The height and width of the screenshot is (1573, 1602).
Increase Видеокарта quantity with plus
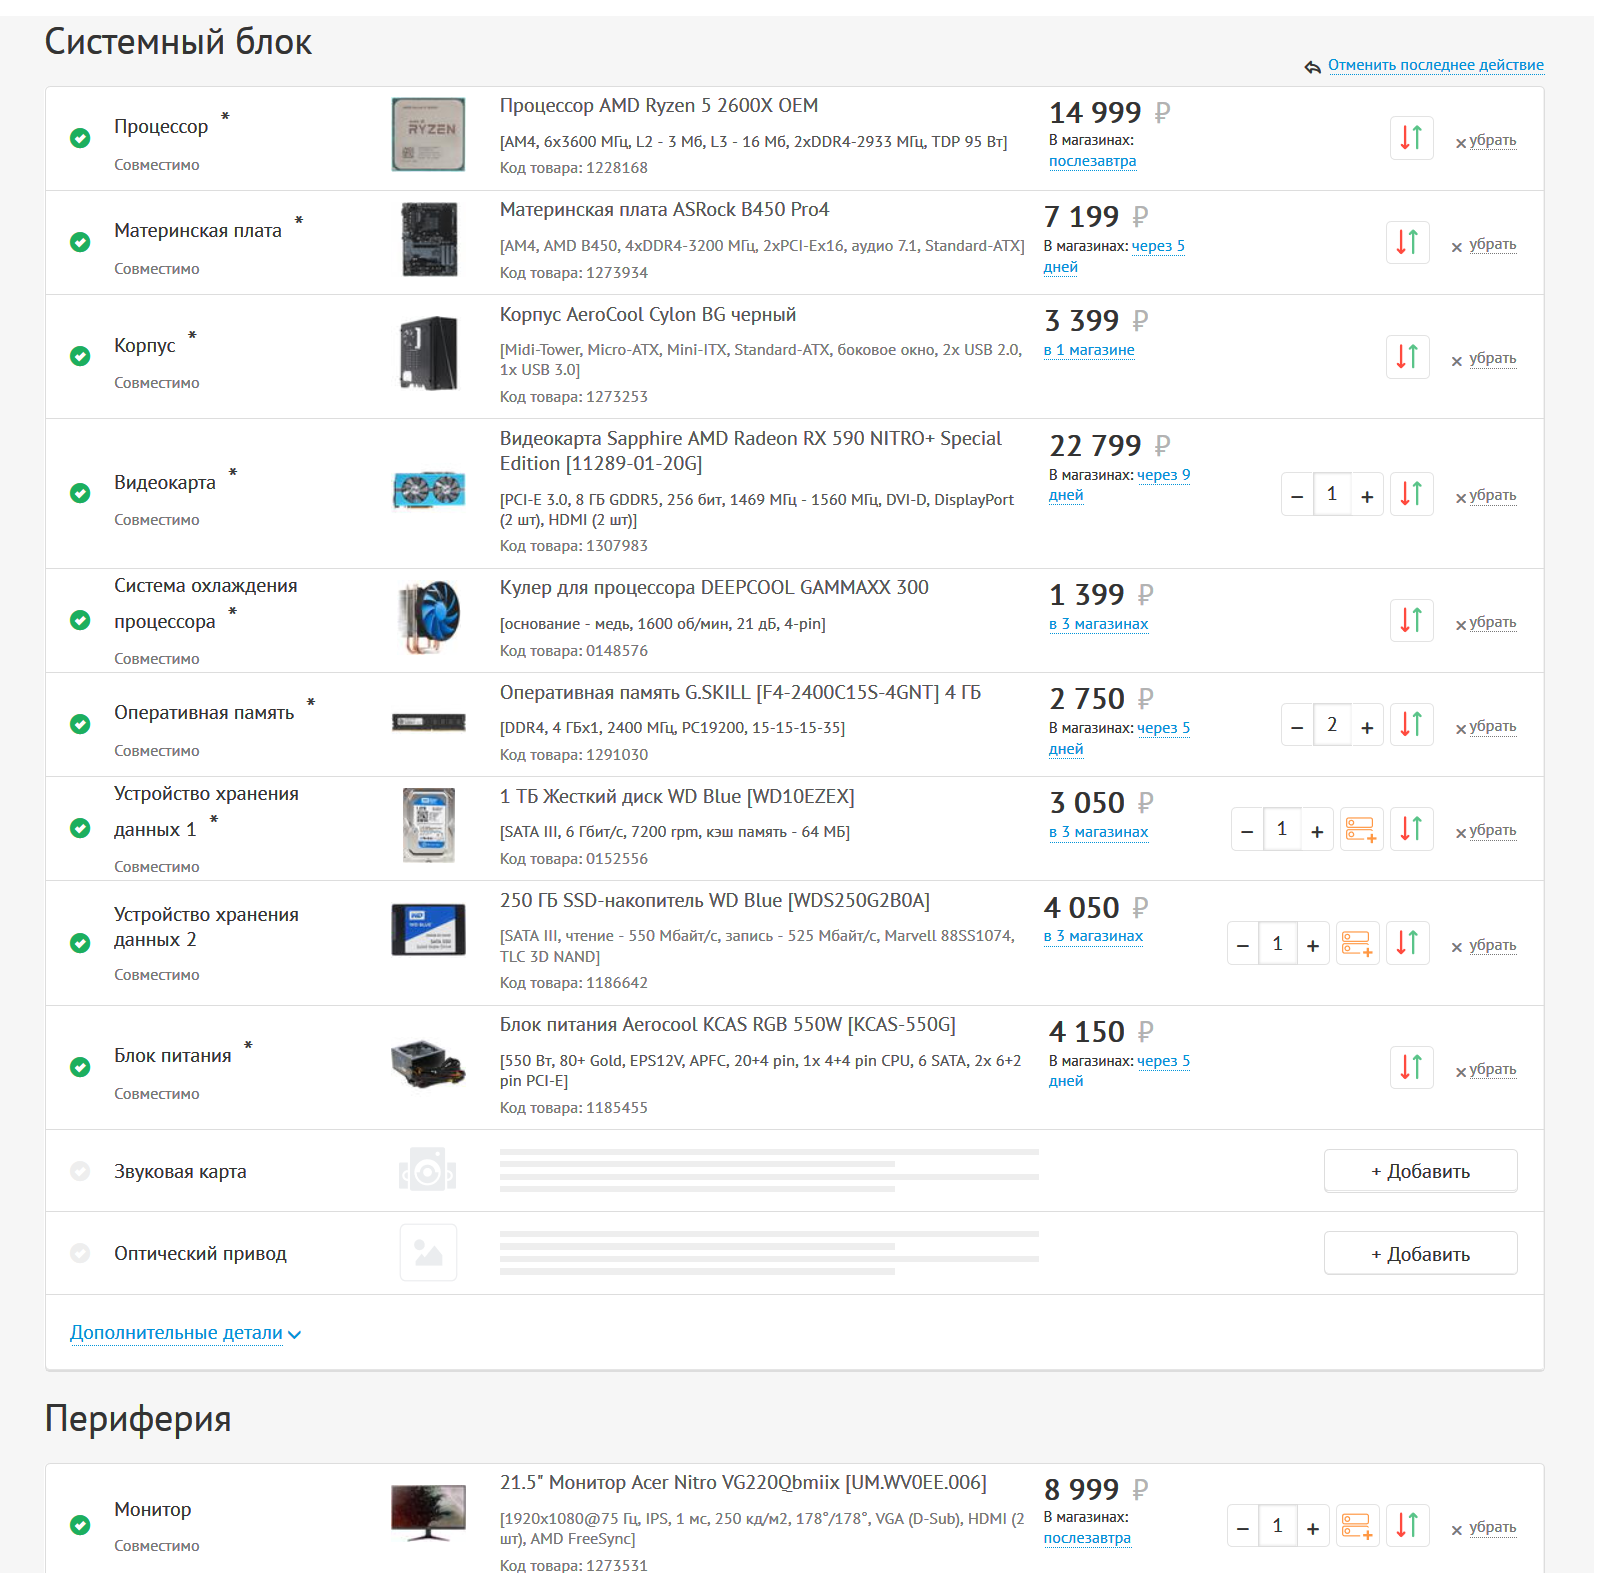click(x=1367, y=495)
